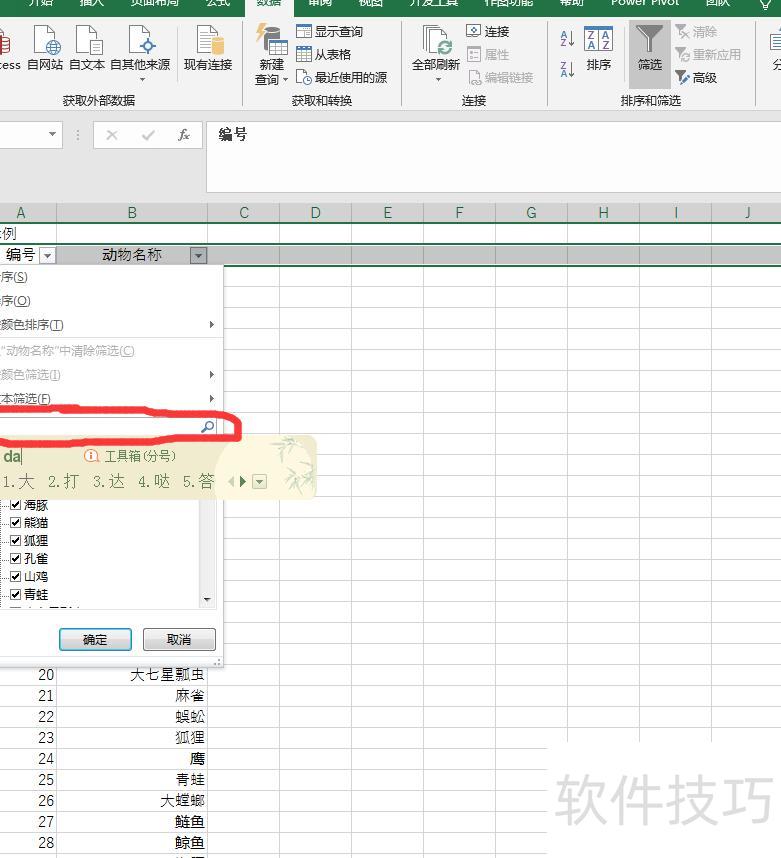Select IME candidate 1 大
Viewport: 781px width, 858px height.
tap(18, 482)
